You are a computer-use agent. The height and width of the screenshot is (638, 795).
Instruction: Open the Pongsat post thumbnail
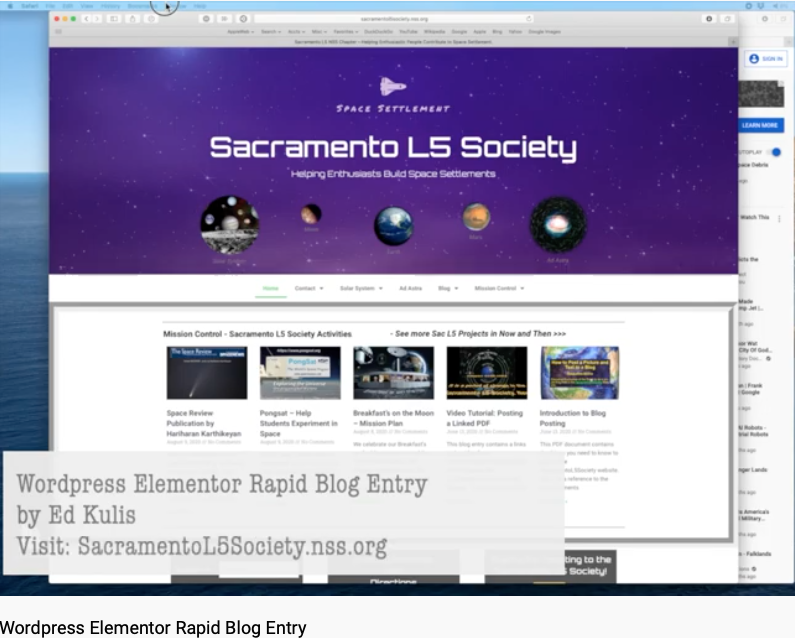pos(300,373)
